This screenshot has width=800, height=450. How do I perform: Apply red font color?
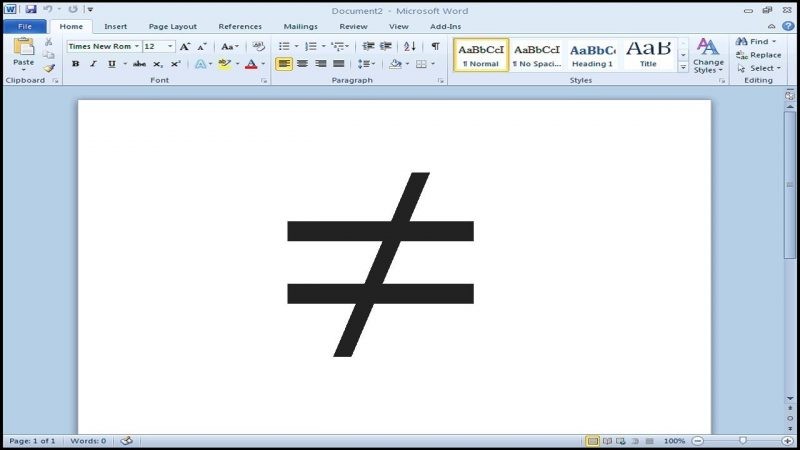point(251,64)
